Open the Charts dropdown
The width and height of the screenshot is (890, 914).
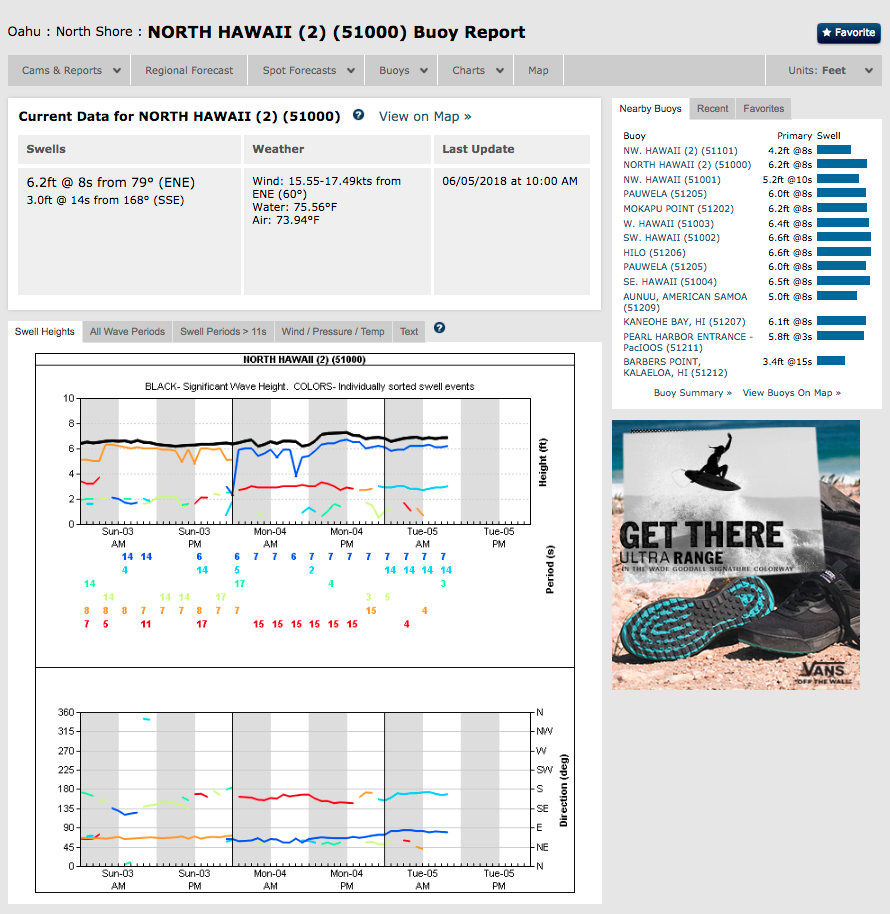pyautogui.click(x=476, y=71)
